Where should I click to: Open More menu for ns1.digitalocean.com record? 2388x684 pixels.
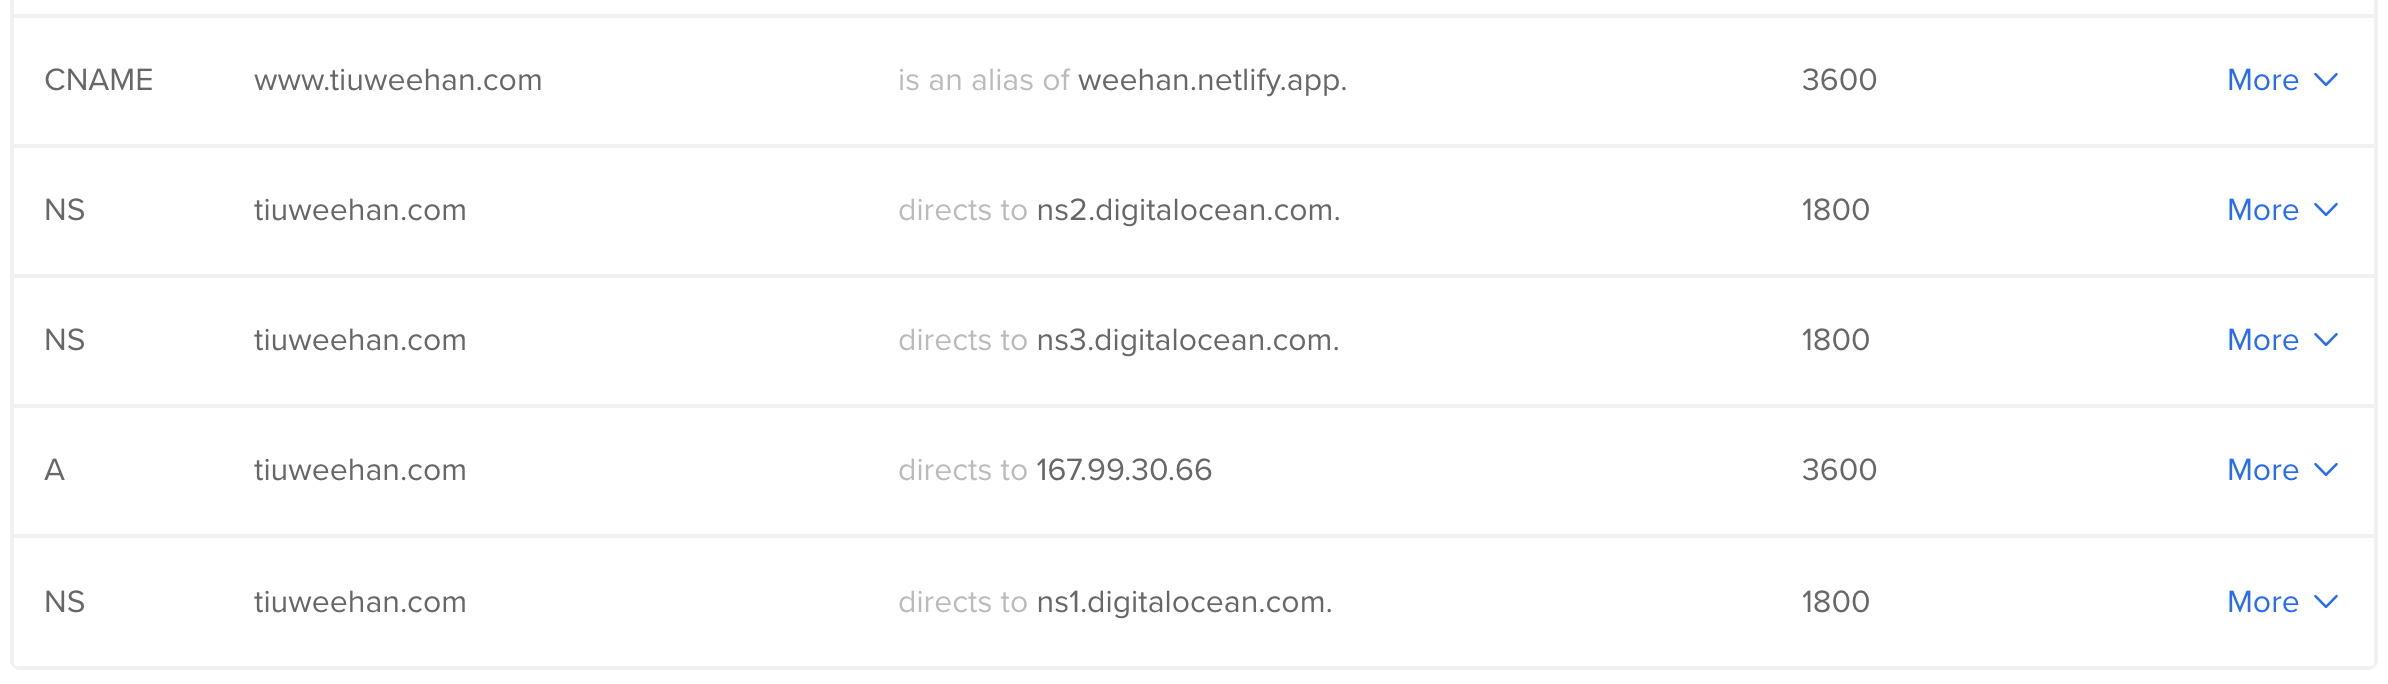[x=2282, y=602]
